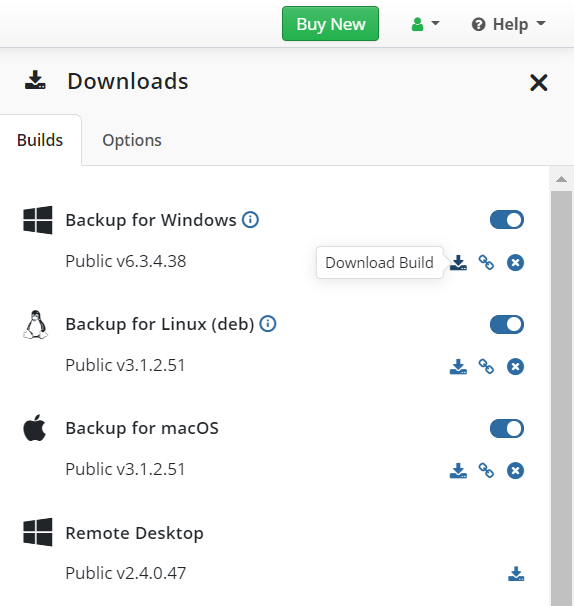Screen dimensions: 574x606
Task: Click the scrollbar up arrow
Action: point(561,179)
